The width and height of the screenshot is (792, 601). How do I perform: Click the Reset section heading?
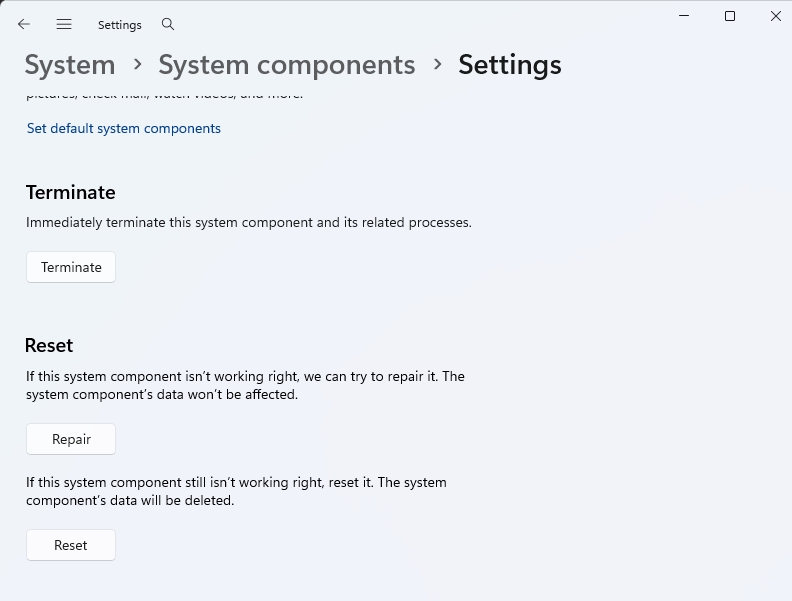pyautogui.click(x=49, y=345)
